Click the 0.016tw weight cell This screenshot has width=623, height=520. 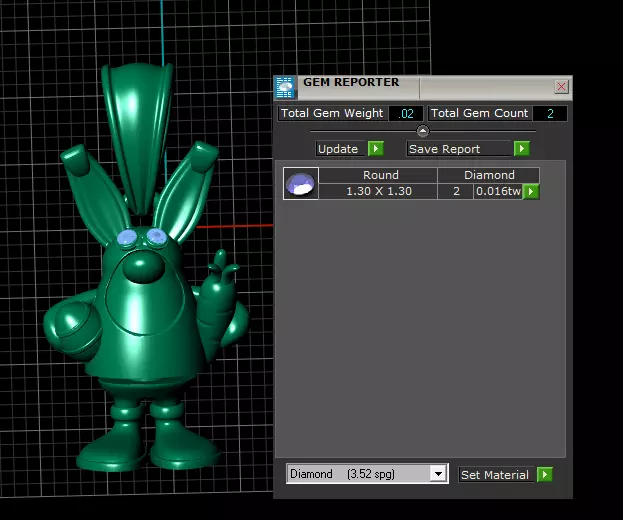click(x=498, y=191)
